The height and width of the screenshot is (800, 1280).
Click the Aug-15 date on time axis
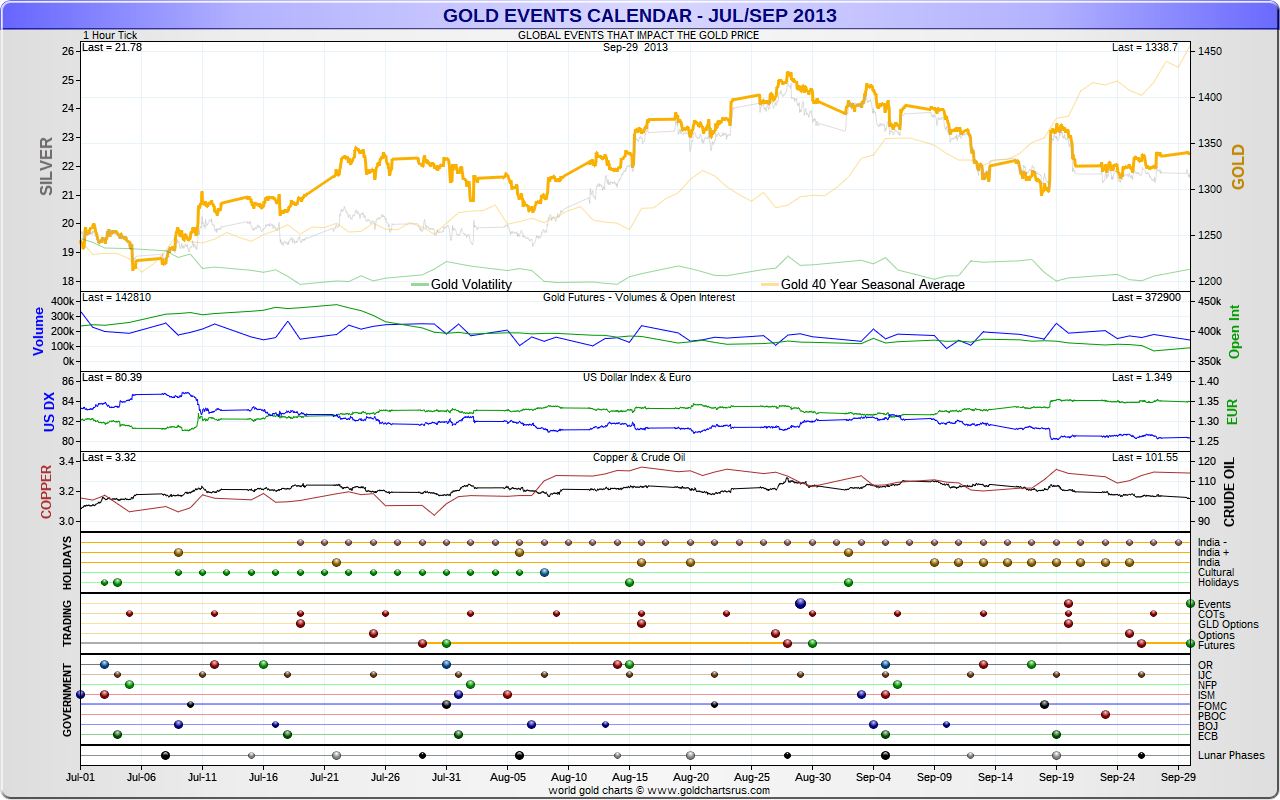tap(629, 776)
